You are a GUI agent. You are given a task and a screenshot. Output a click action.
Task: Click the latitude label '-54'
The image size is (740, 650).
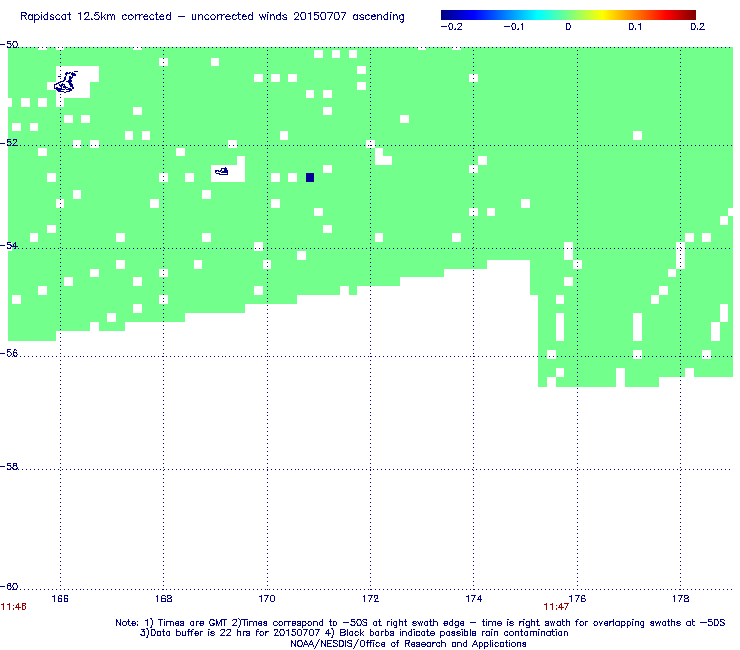[9, 245]
